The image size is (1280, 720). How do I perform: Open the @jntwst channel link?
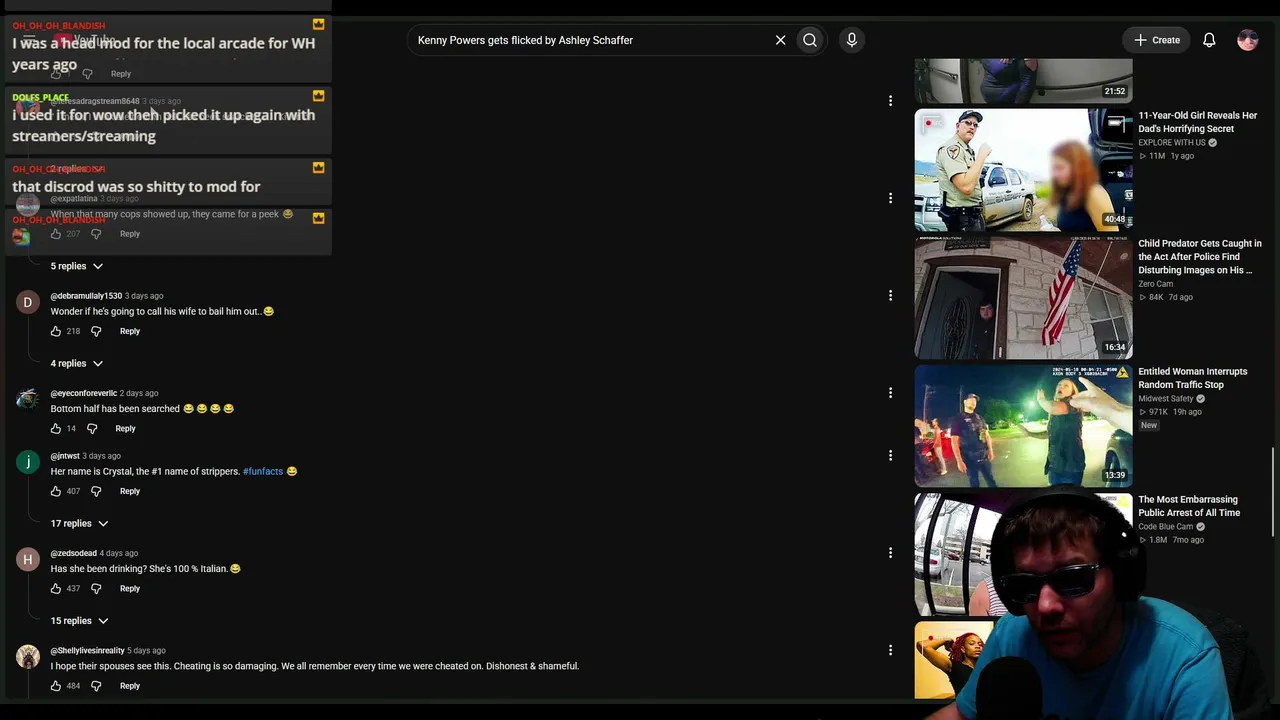pos(65,456)
